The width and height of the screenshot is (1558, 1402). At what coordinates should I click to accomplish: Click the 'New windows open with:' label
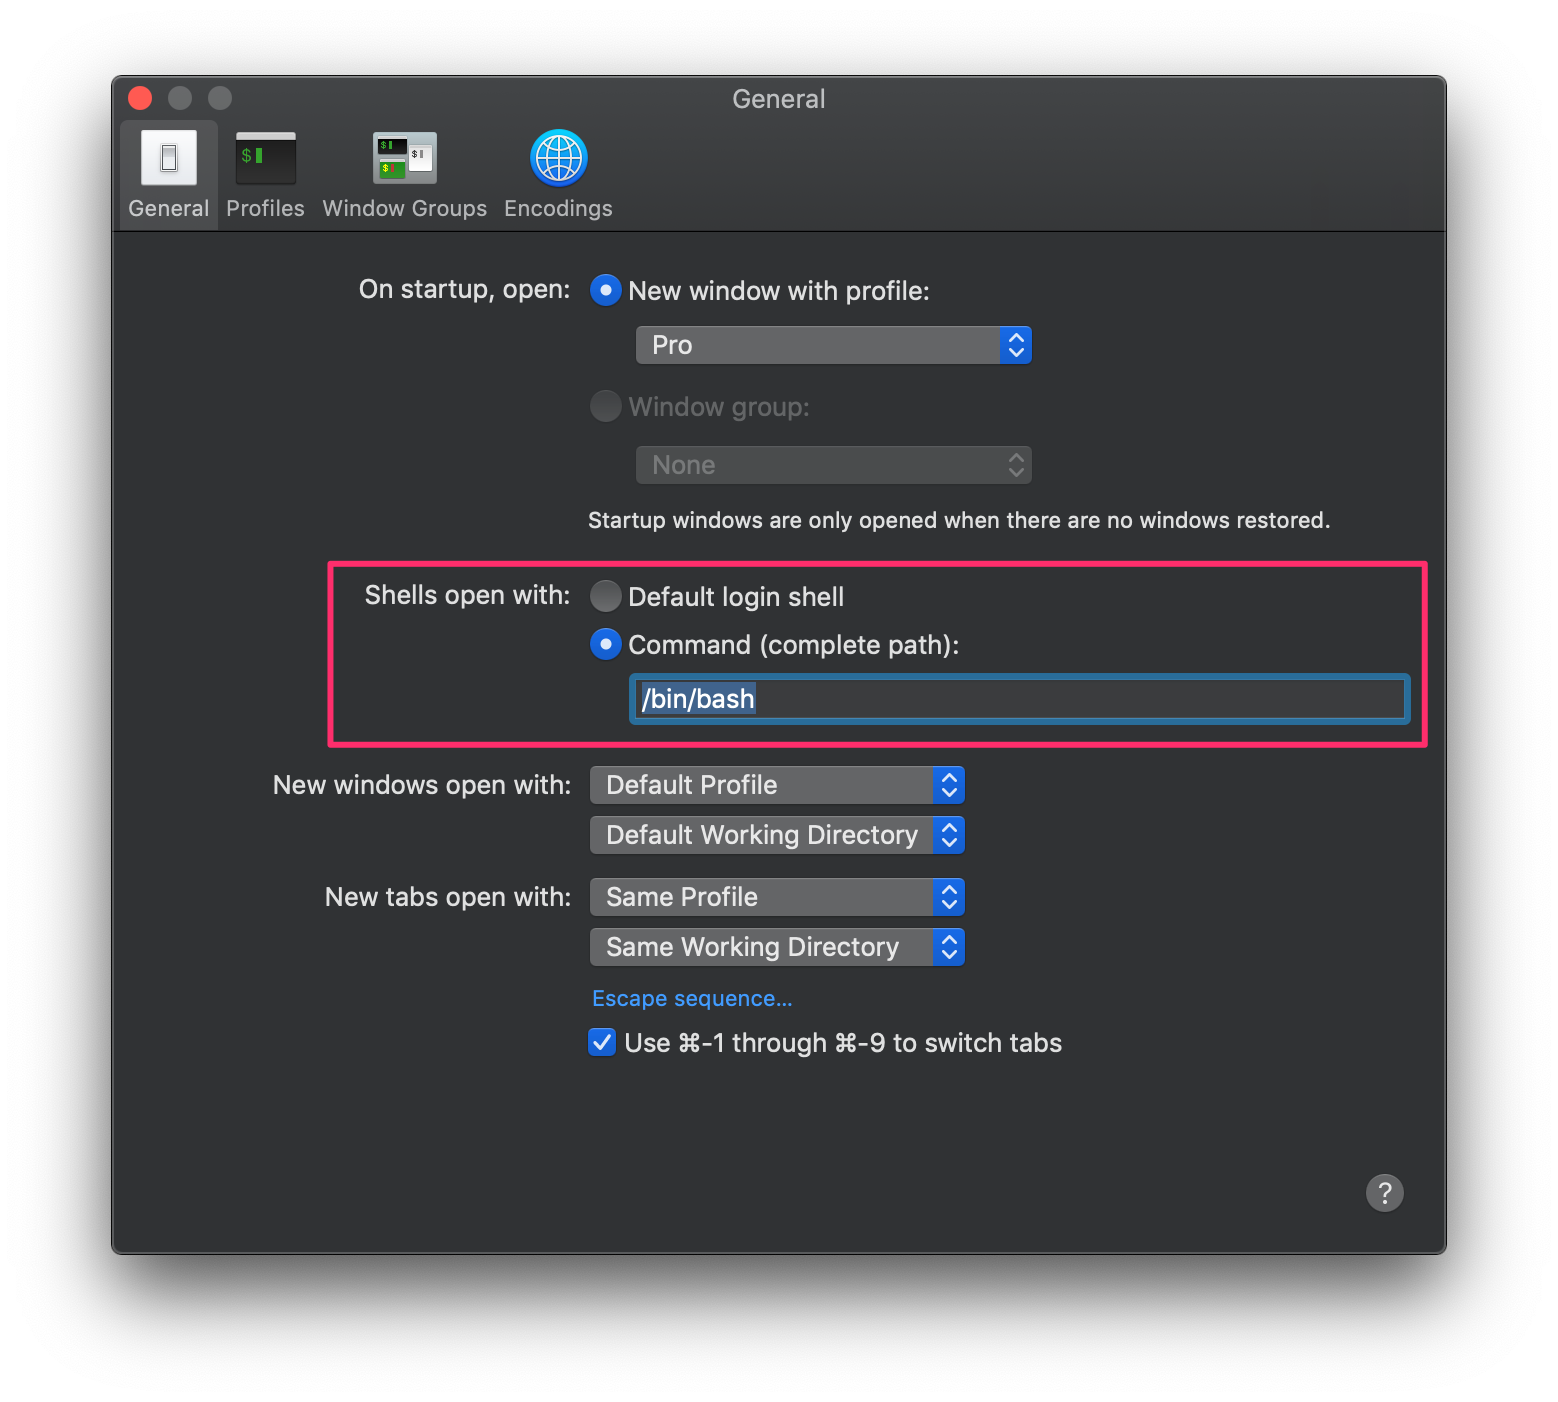point(422,785)
